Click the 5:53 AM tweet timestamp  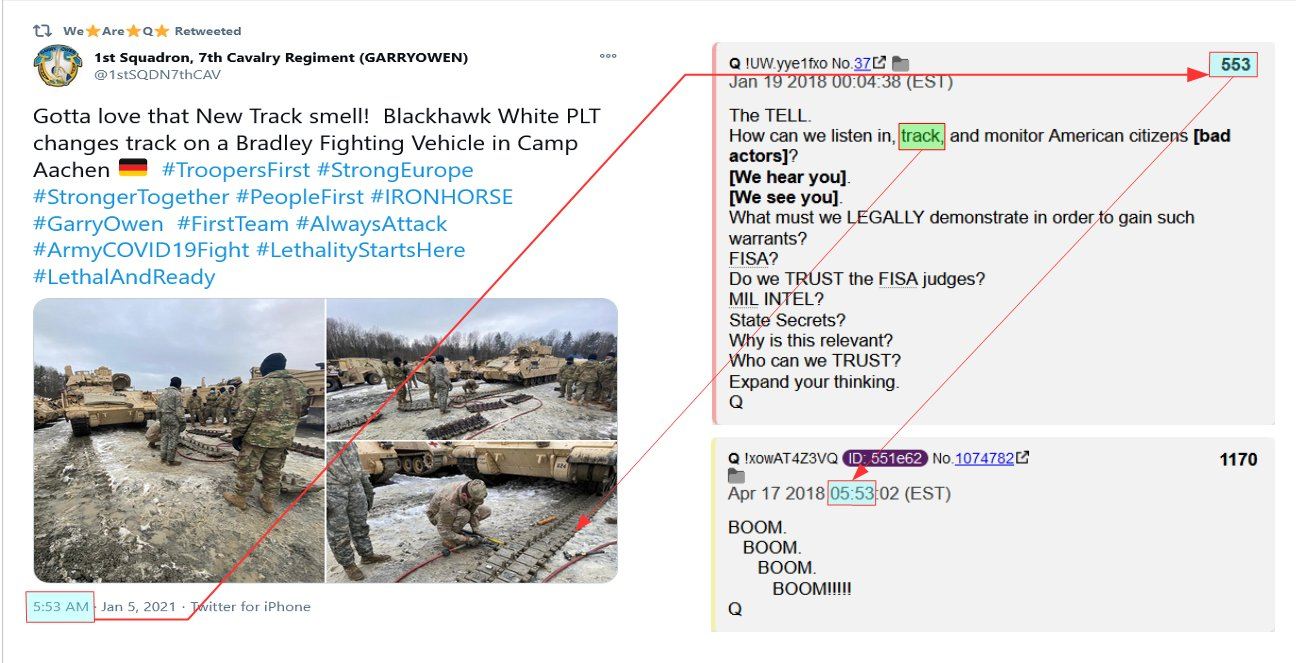[61, 606]
